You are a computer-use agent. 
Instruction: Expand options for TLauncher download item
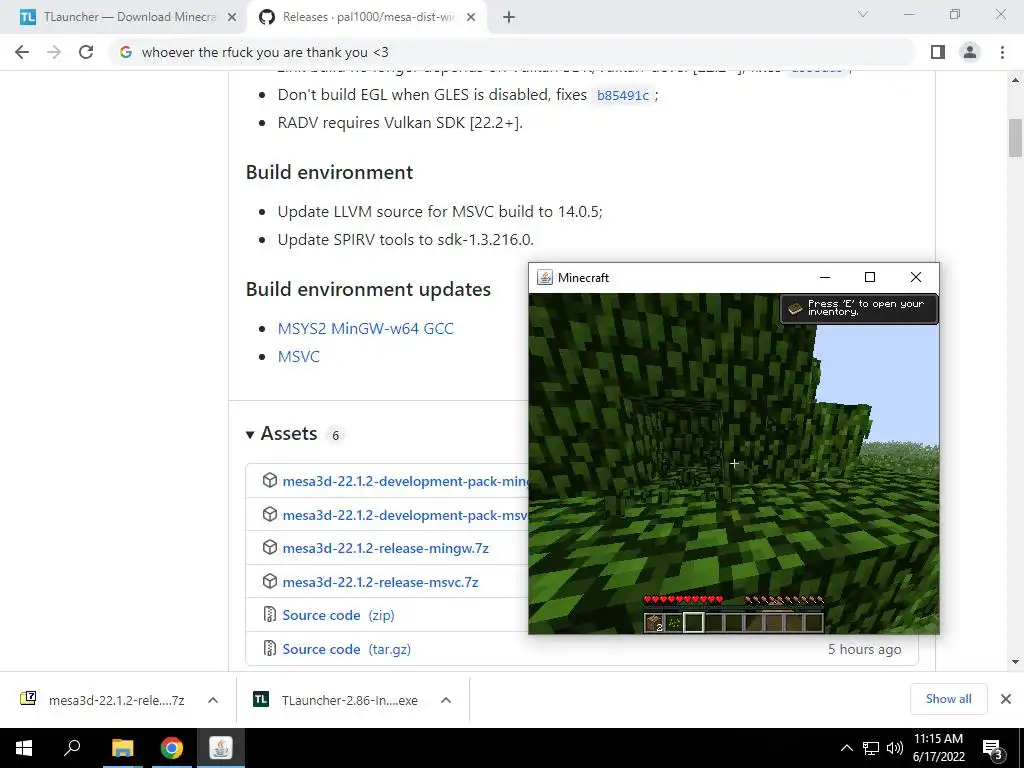click(446, 700)
